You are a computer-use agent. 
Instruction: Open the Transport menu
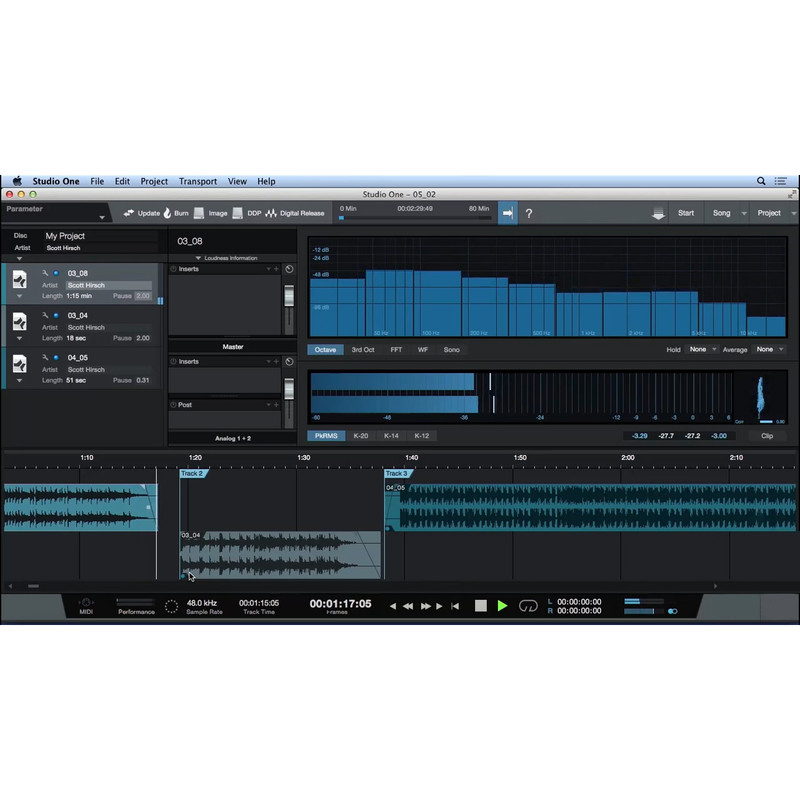coord(198,181)
